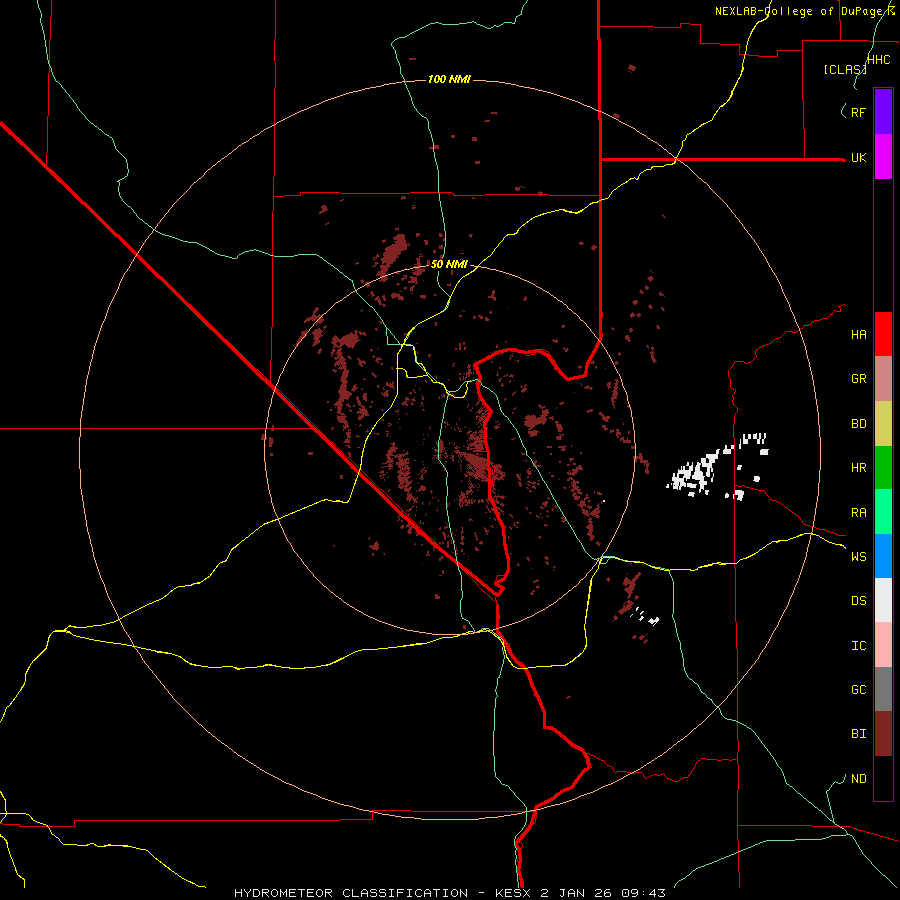Click the white DS legend color swatch
Image resolution: width=900 pixels, height=900 pixels.
(x=883, y=600)
